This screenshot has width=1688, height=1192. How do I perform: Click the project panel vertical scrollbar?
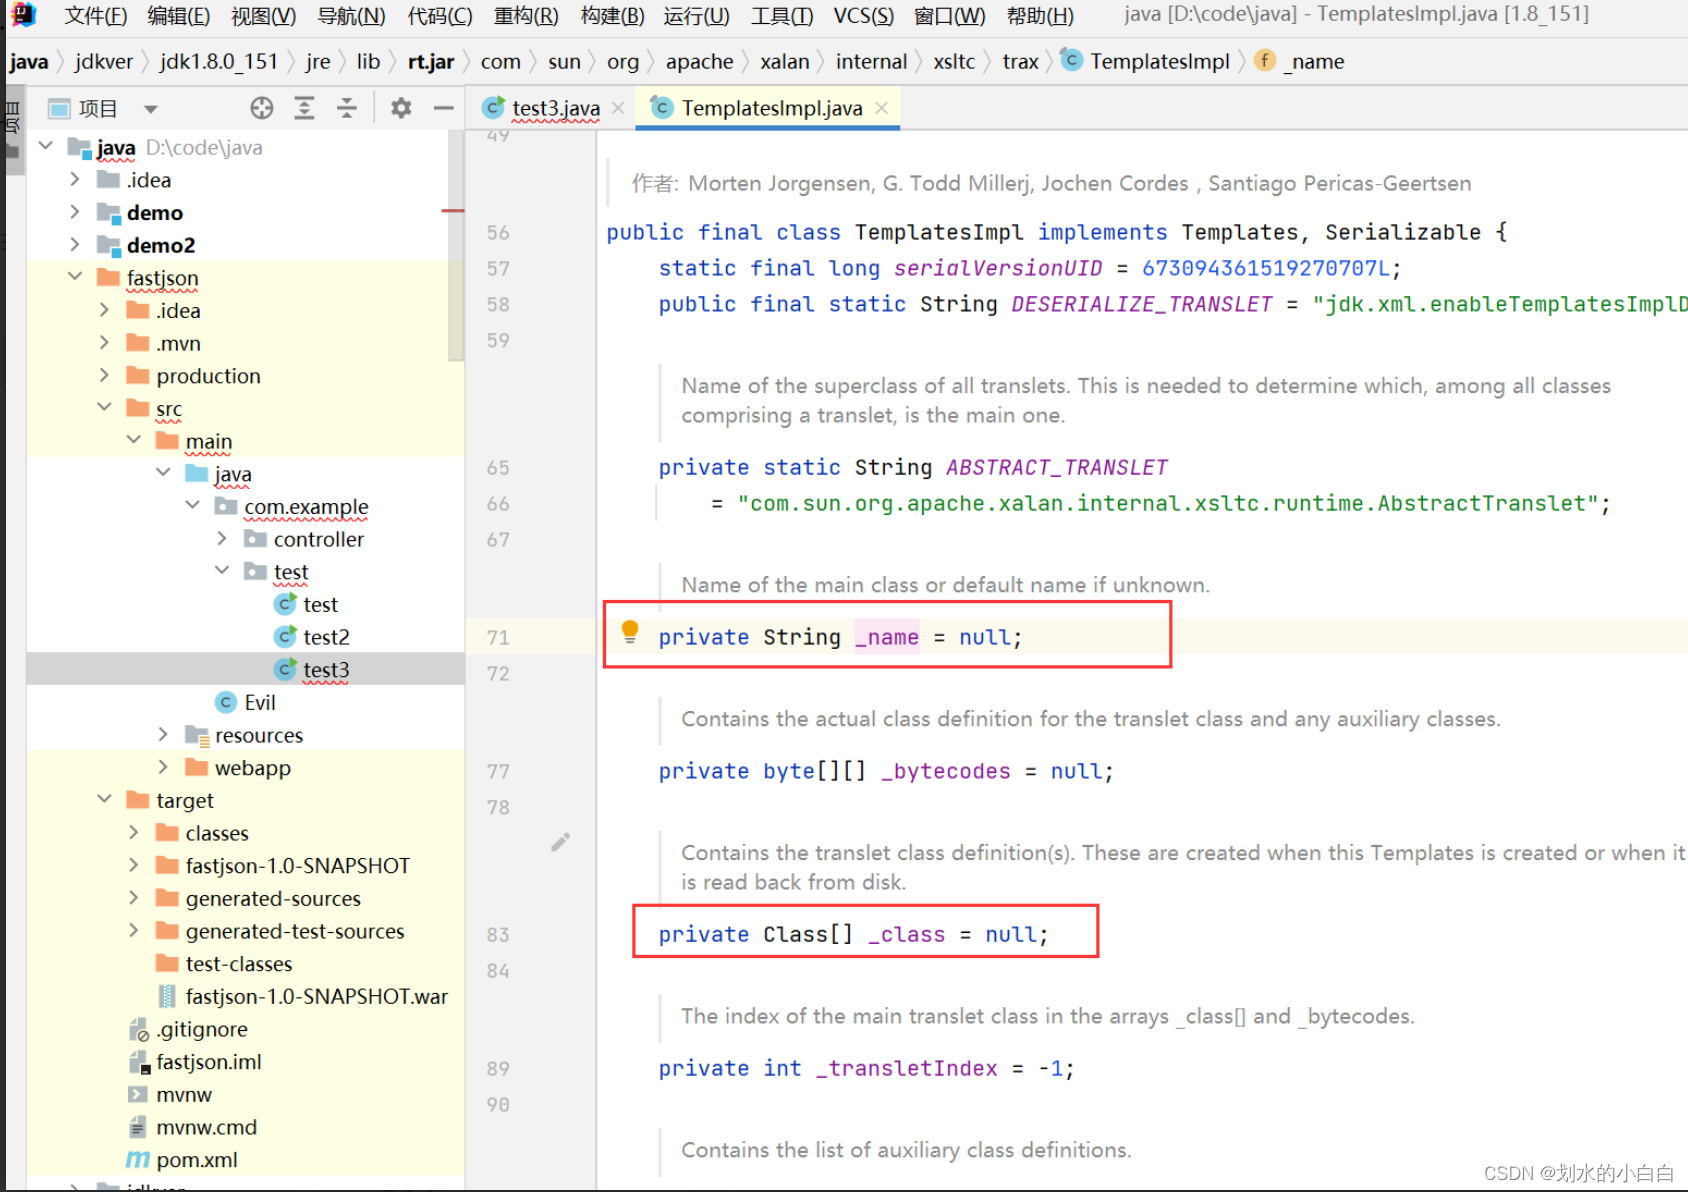click(456, 245)
